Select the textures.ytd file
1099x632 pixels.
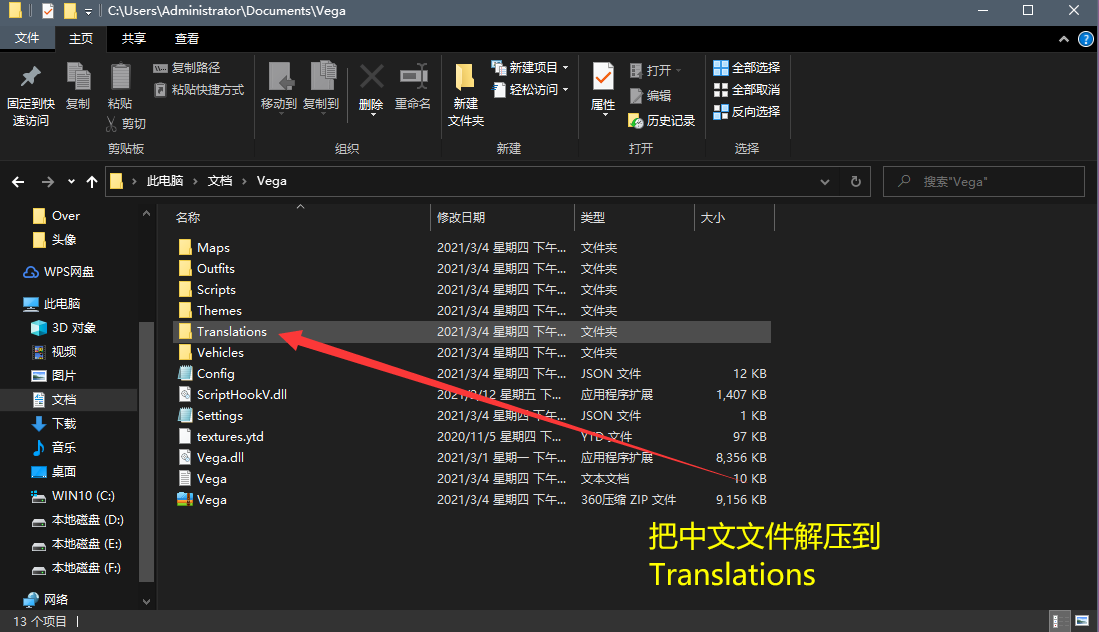[x=472, y=437]
